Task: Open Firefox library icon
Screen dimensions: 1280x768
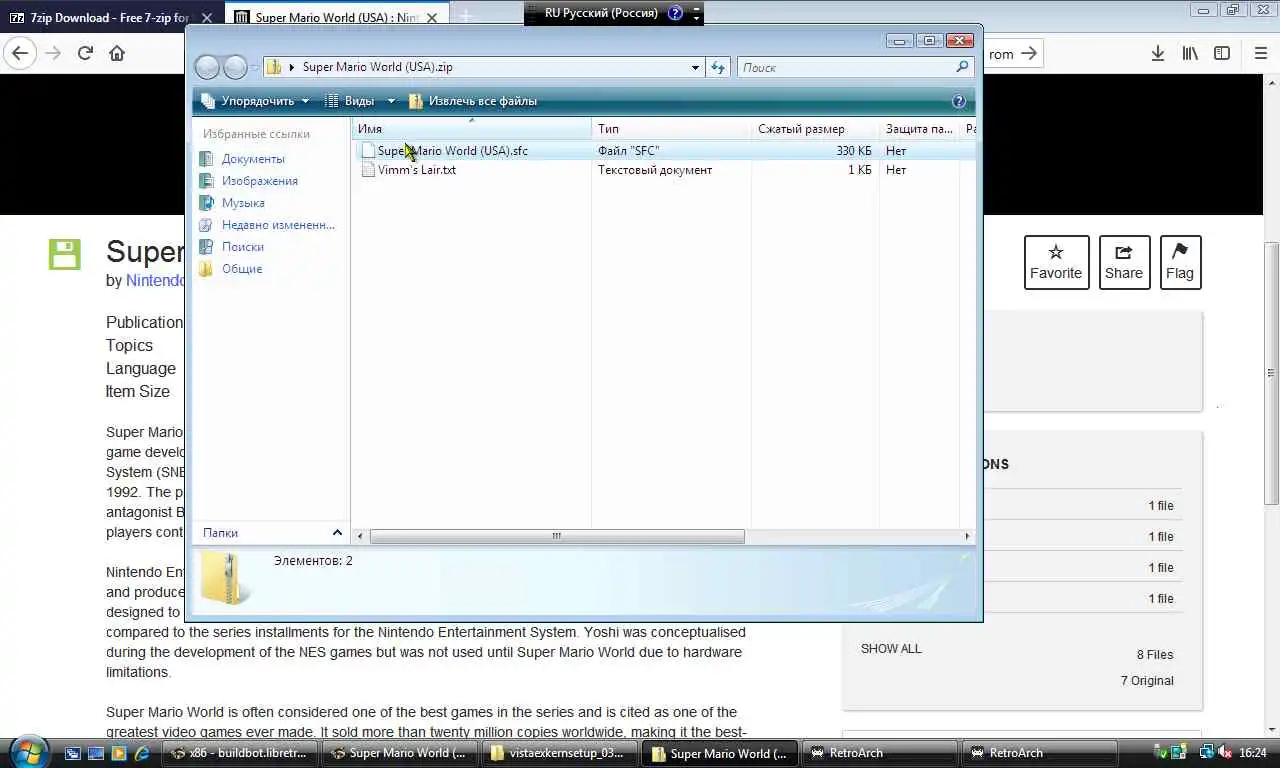Action: pos(1189,54)
